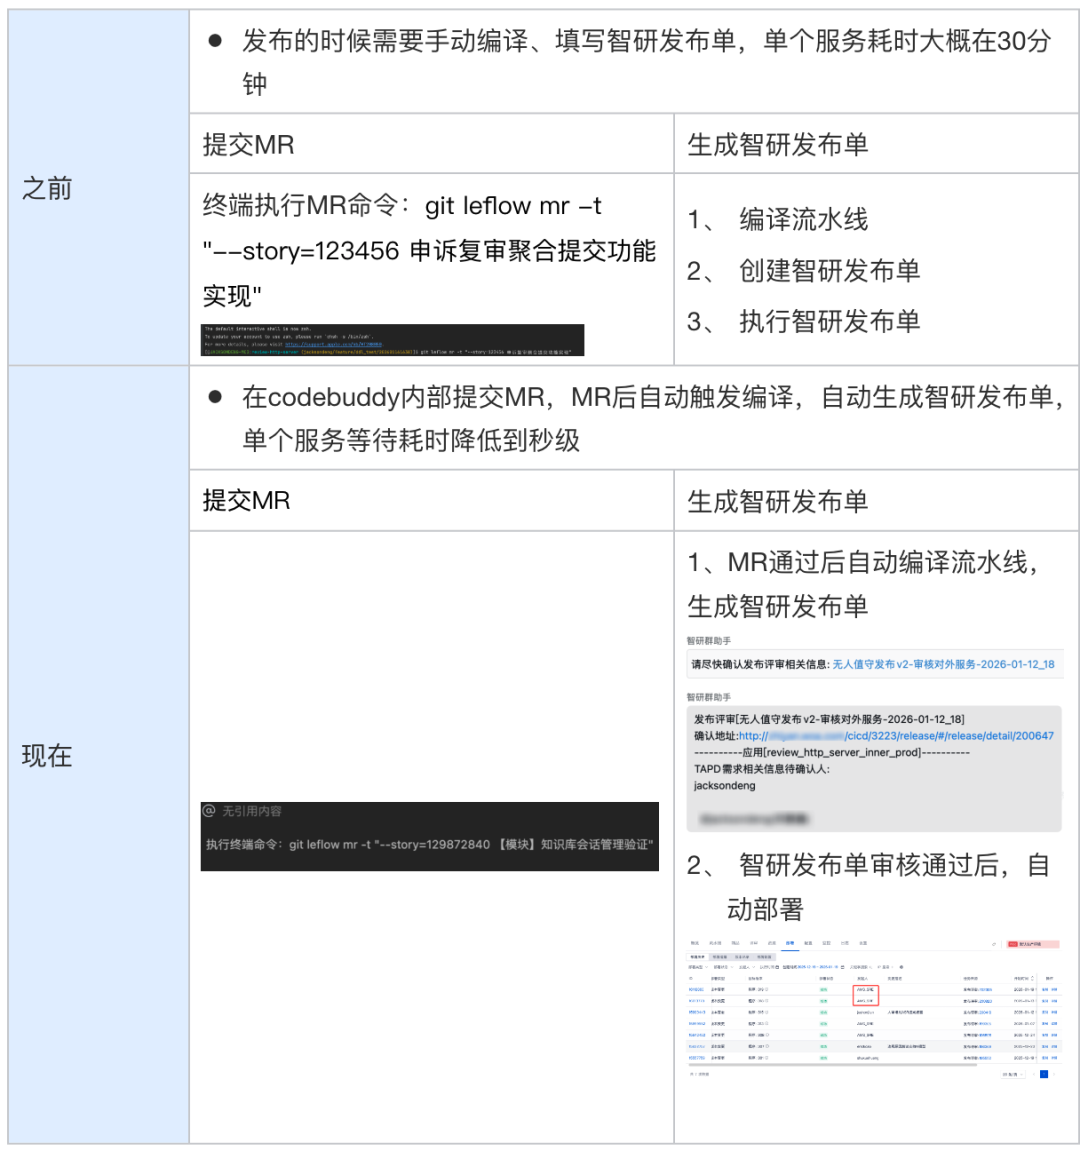This screenshot has width=1080, height=1151.
Task: Click the refresh icon in the release list toolbar
Action: point(993,943)
